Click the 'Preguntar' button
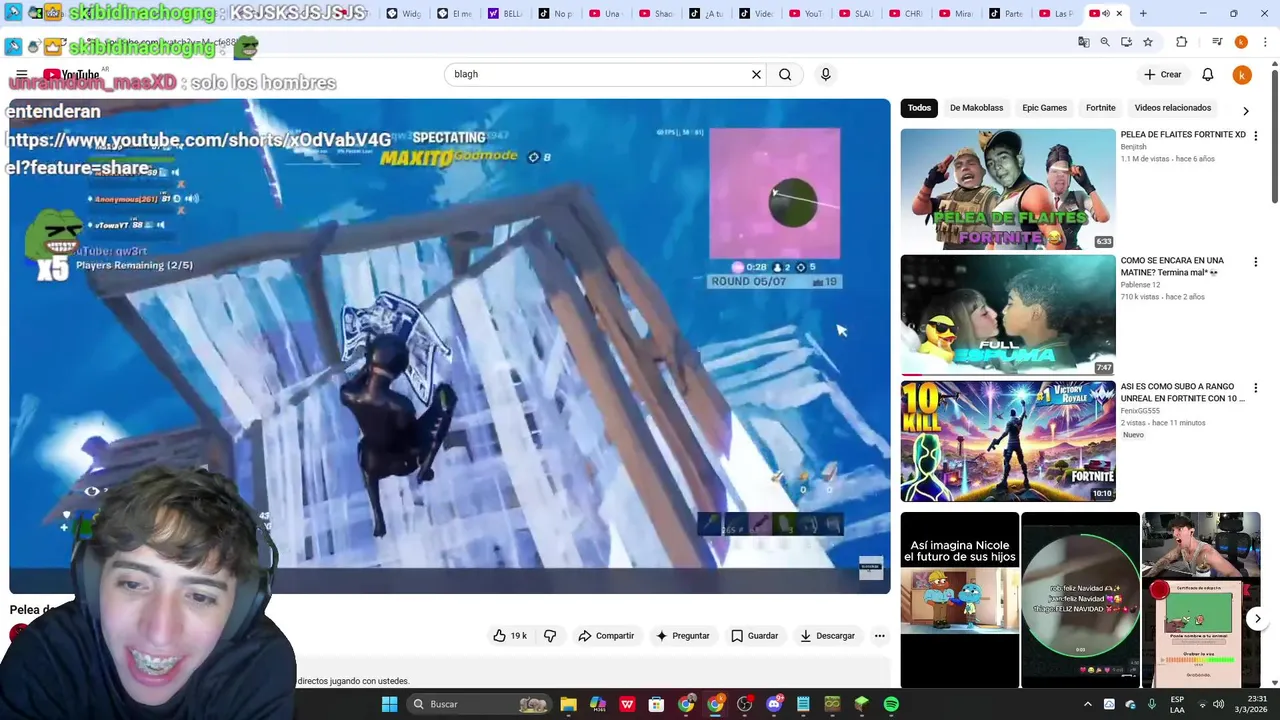 coord(682,636)
